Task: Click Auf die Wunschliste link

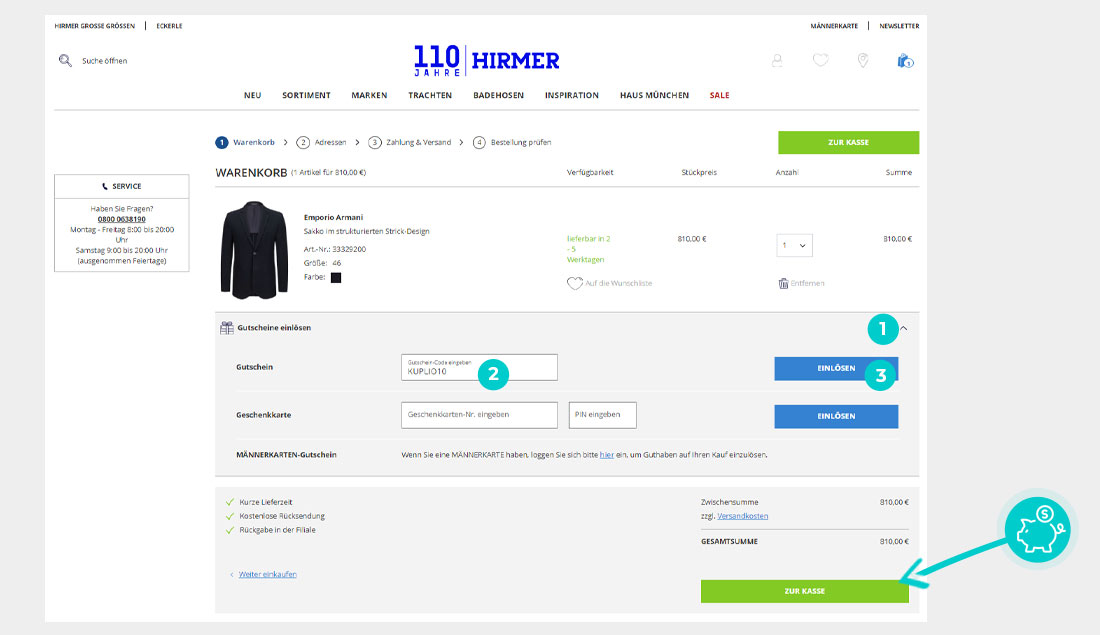Action: click(619, 283)
